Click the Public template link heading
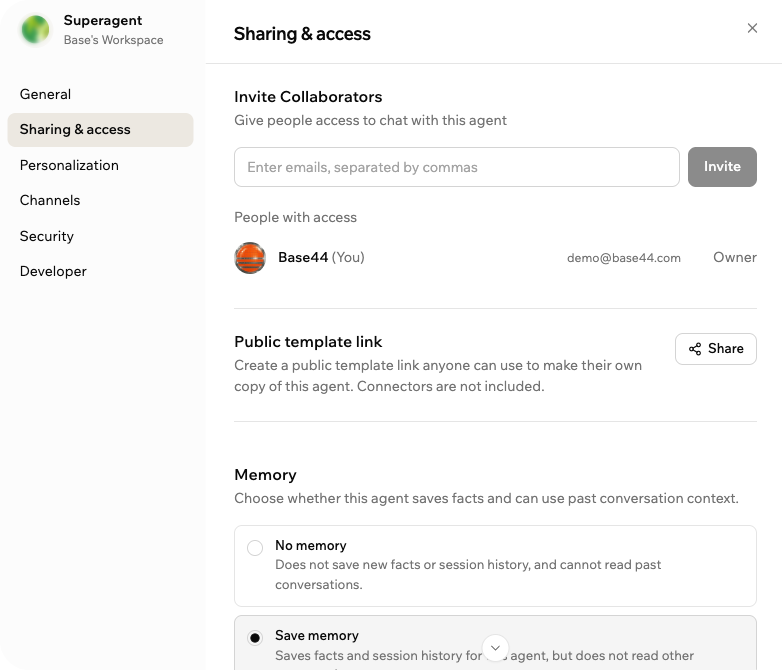 point(308,342)
